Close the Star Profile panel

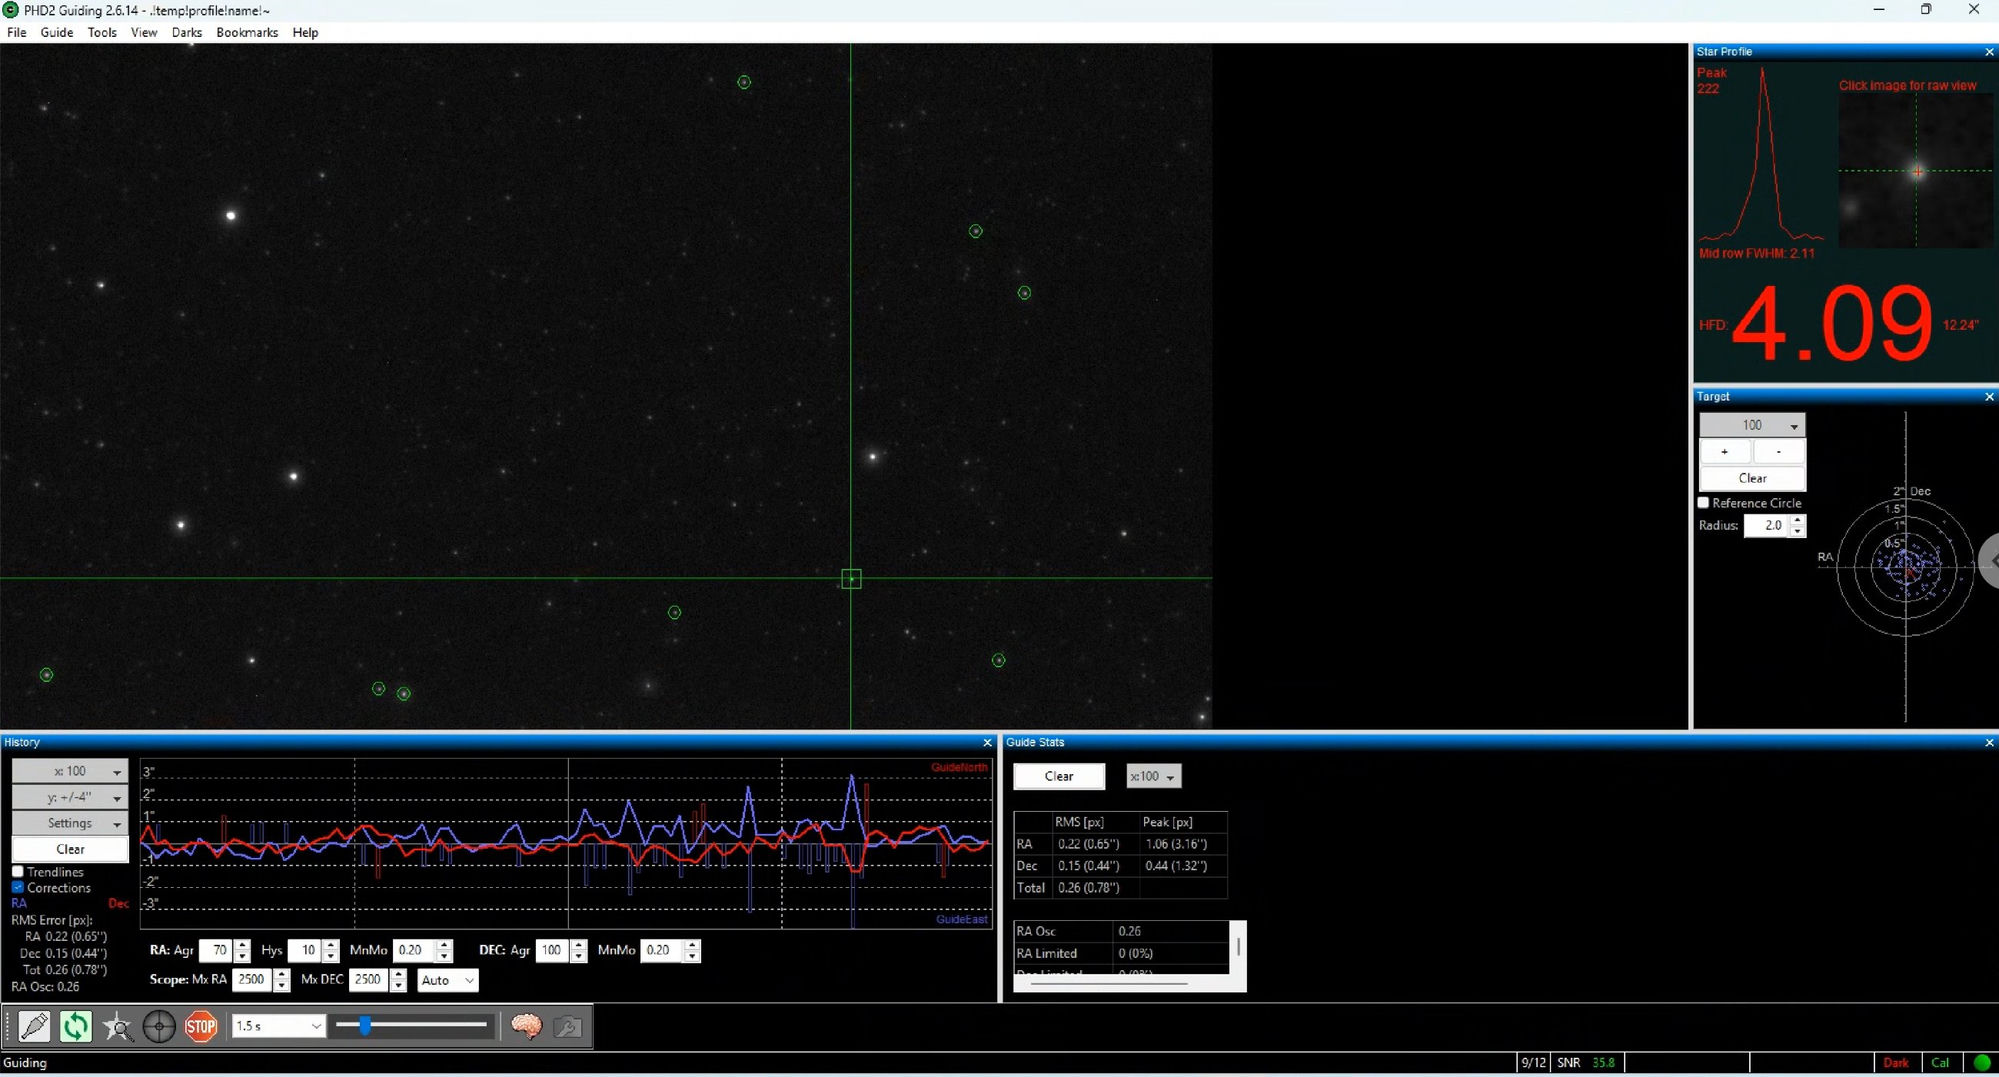(x=1988, y=52)
